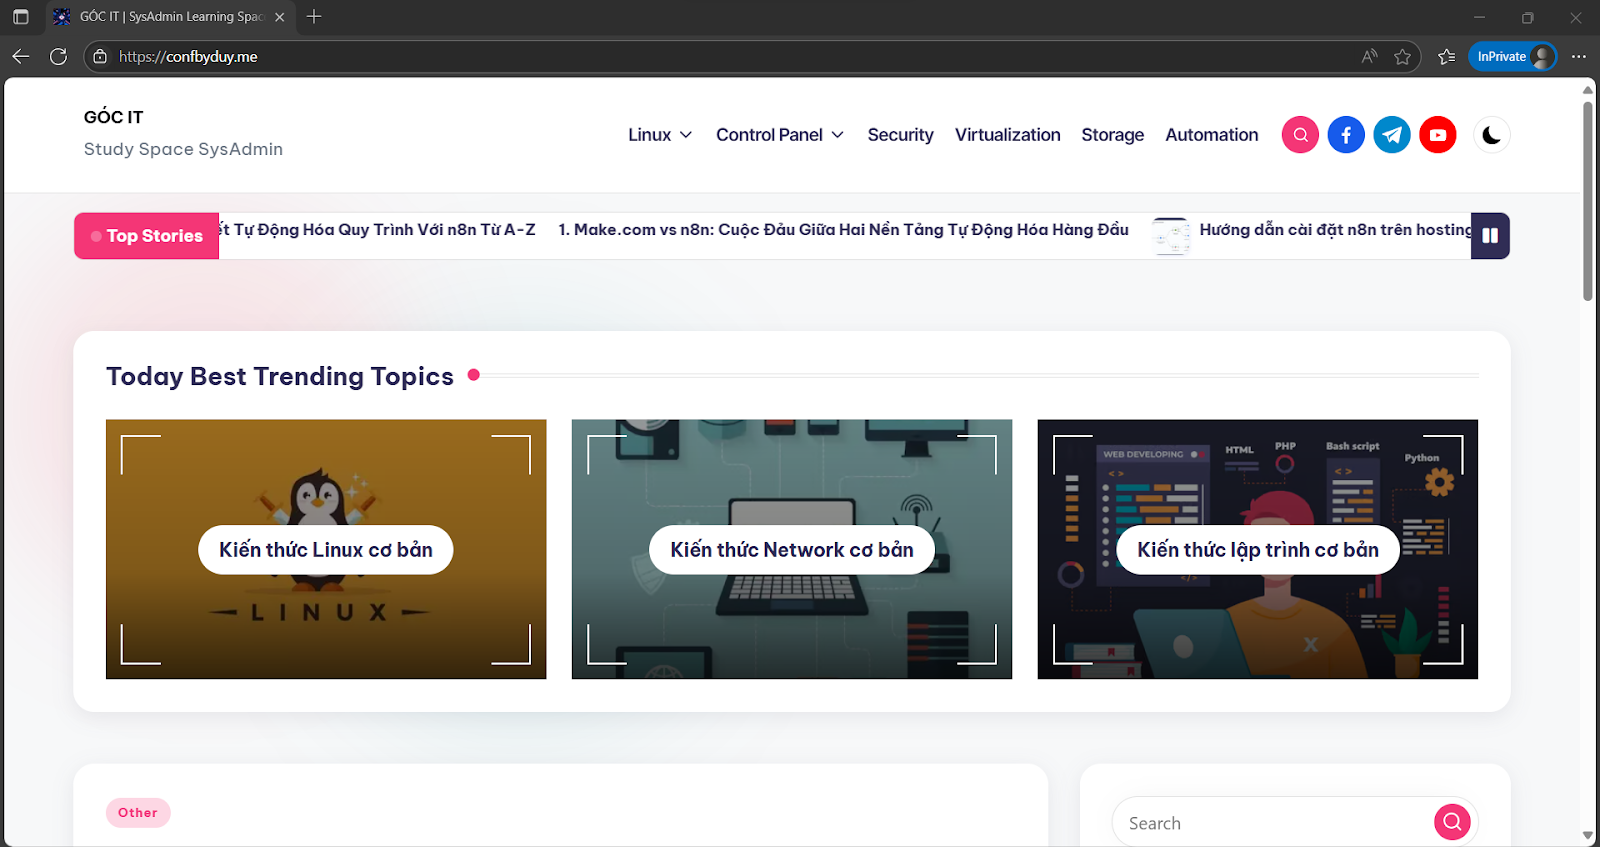The height and width of the screenshot is (847, 1600).
Task: Open the Linux menu item
Action: pyautogui.click(x=649, y=135)
